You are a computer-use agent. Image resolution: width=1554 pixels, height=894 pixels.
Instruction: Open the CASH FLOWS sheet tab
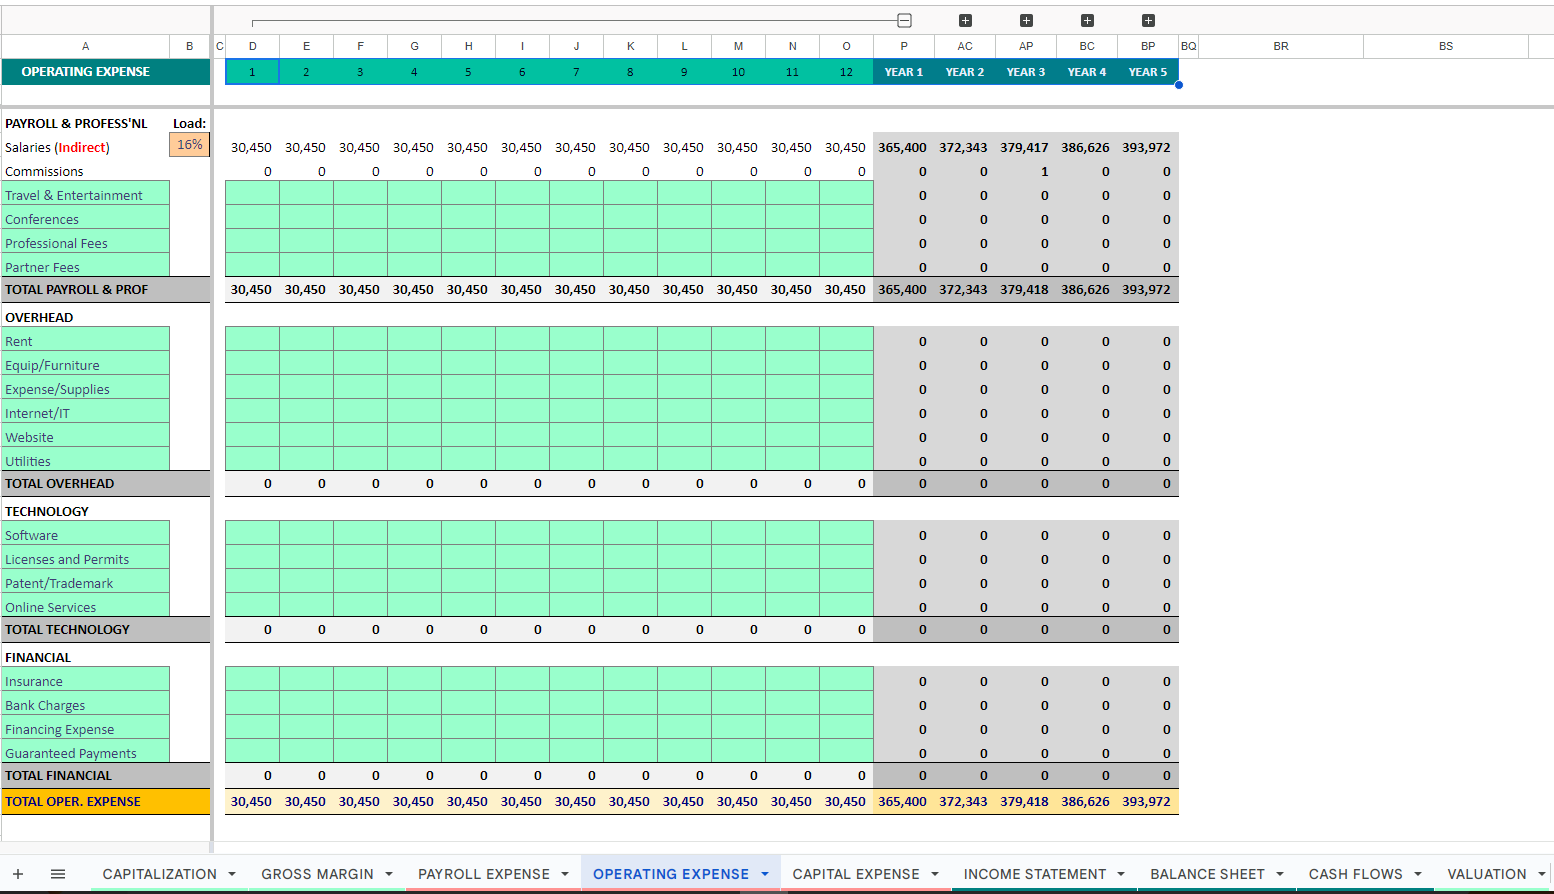coord(1355,874)
